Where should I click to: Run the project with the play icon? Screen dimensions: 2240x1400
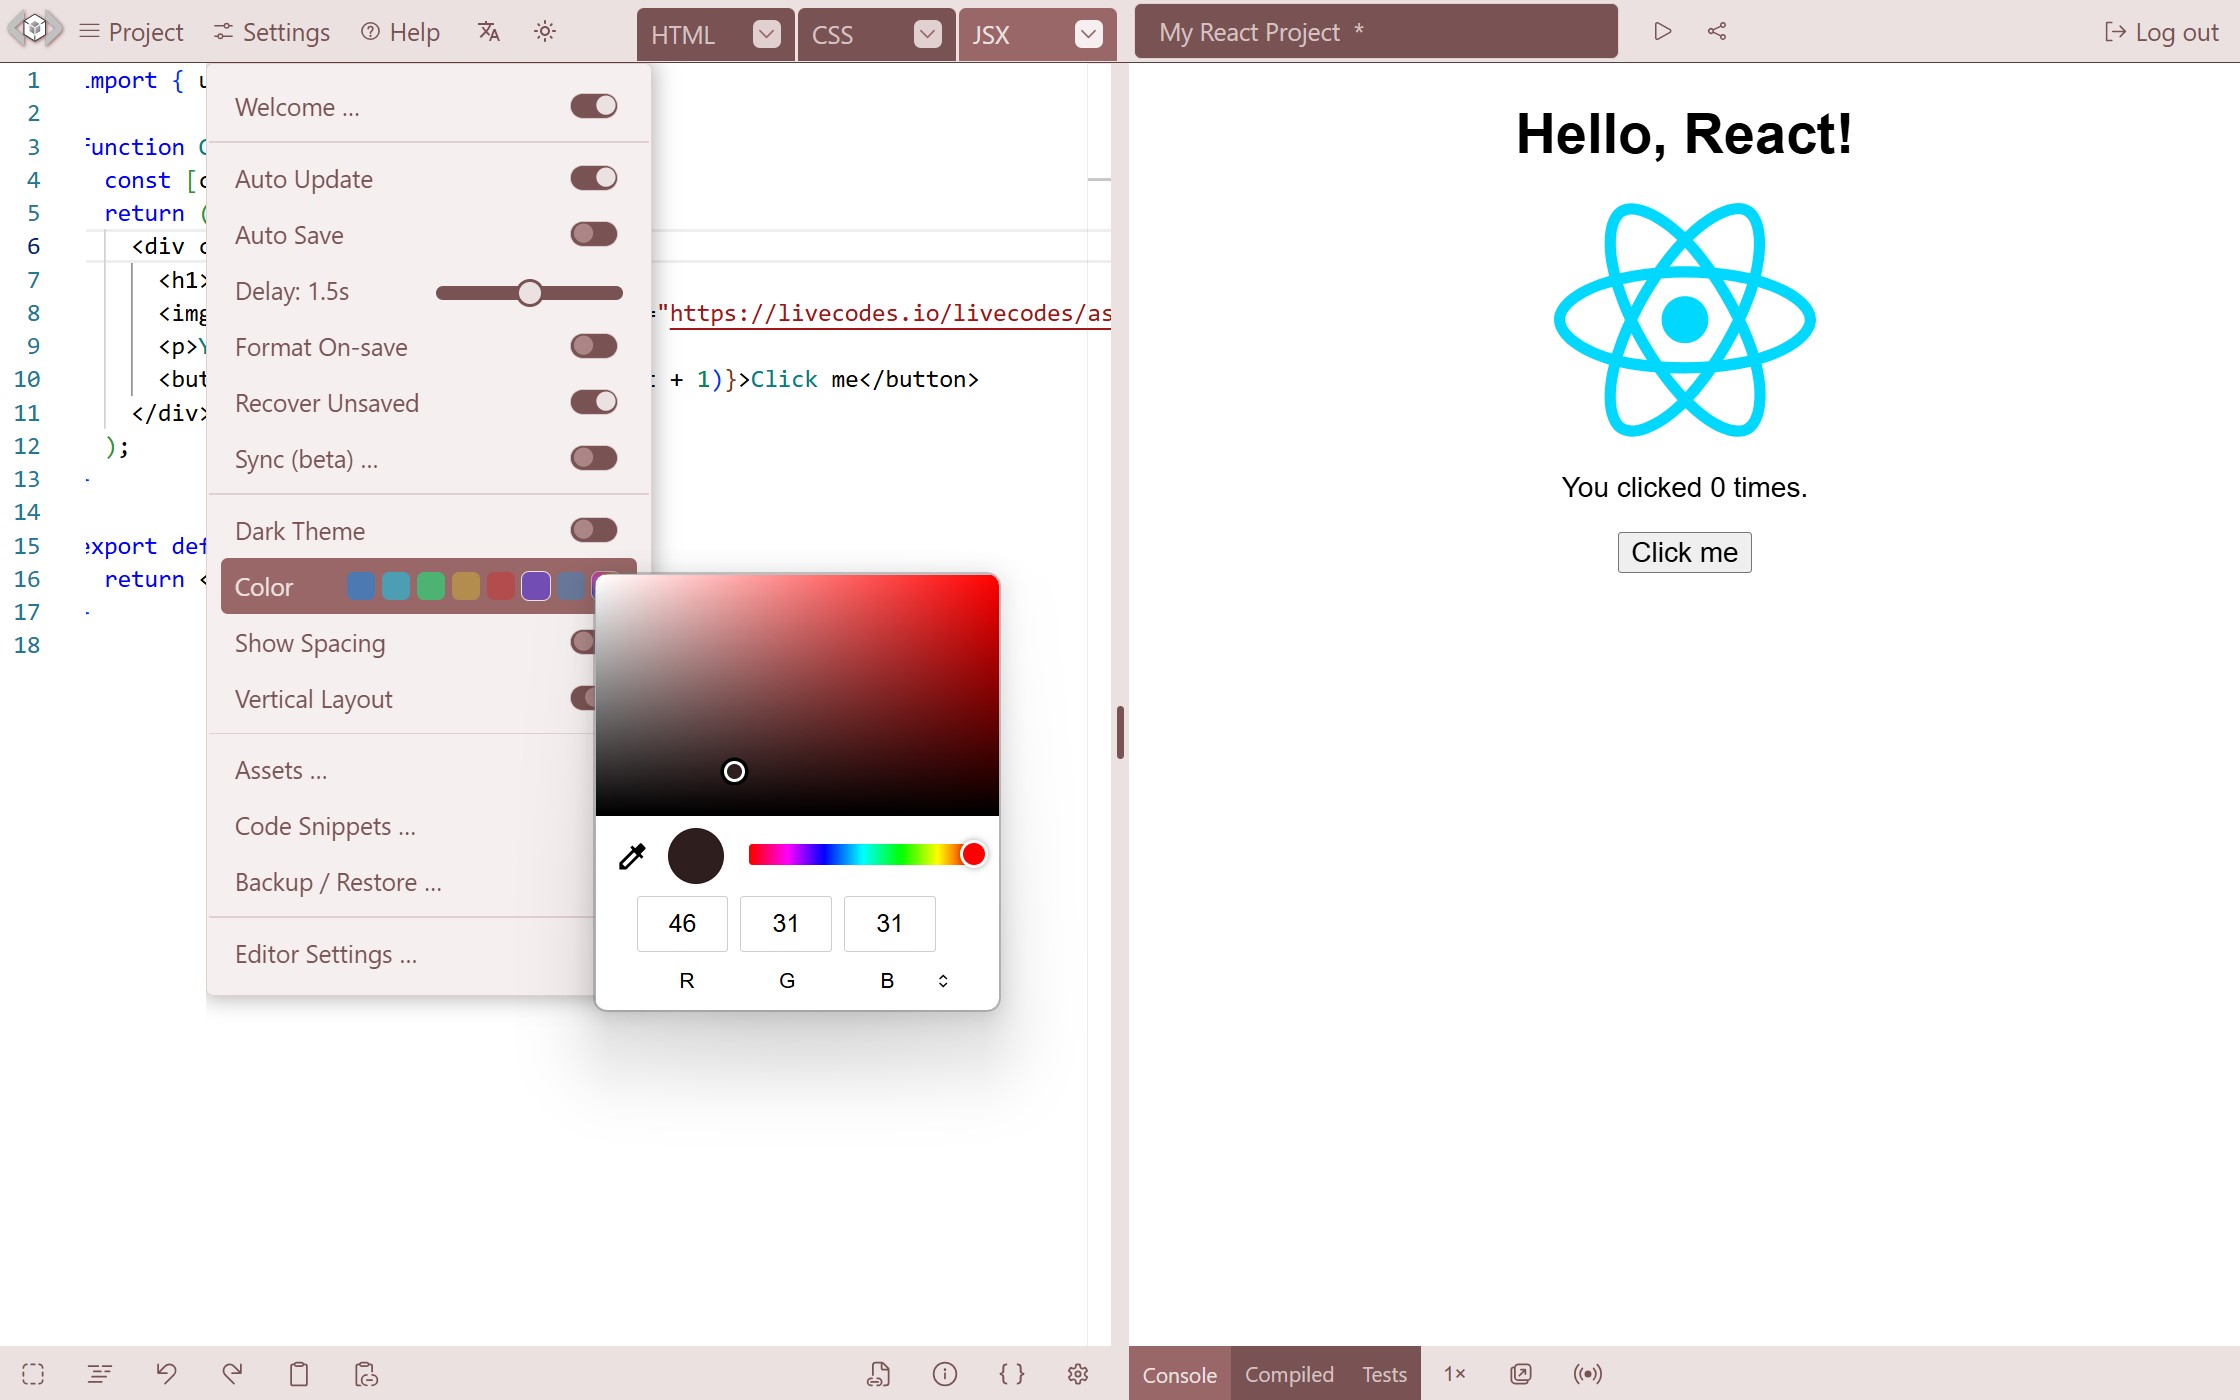[1663, 31]
